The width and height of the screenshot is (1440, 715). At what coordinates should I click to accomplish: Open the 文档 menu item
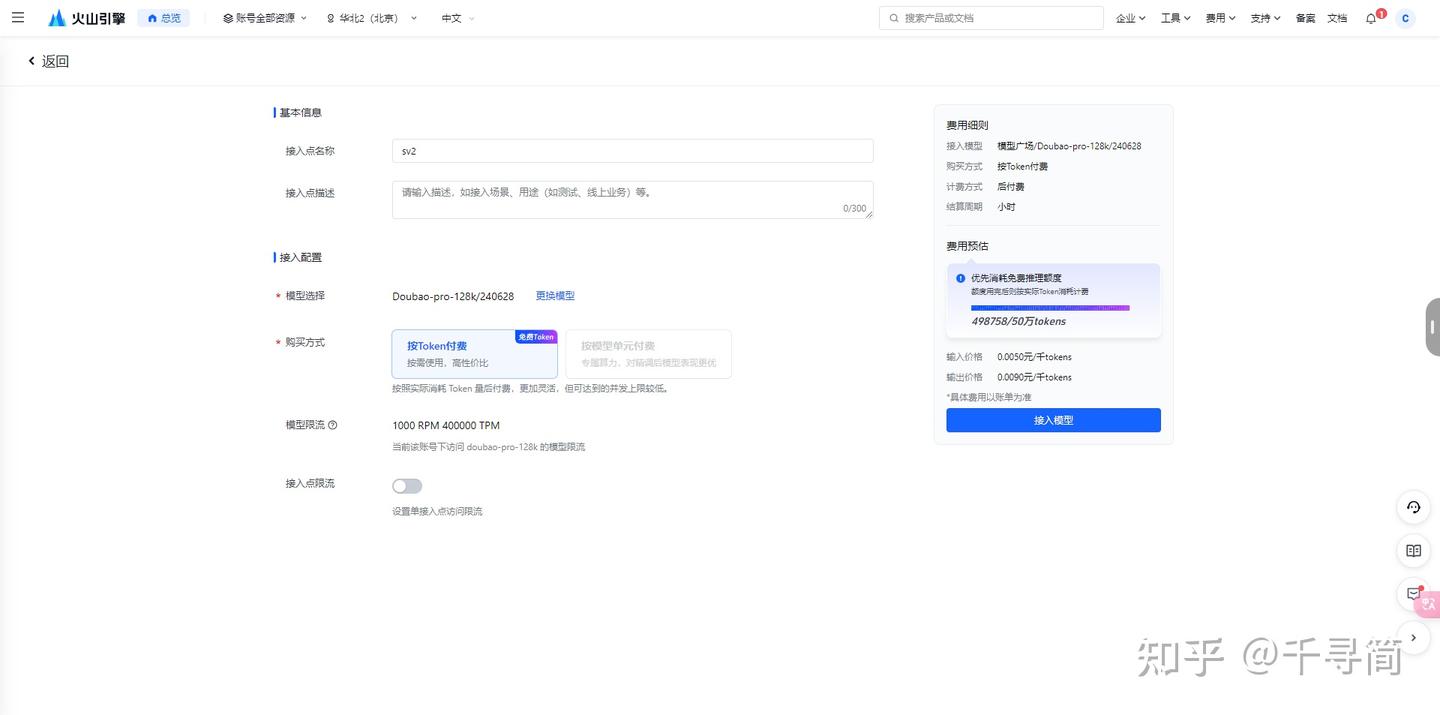coord(1337,18)
